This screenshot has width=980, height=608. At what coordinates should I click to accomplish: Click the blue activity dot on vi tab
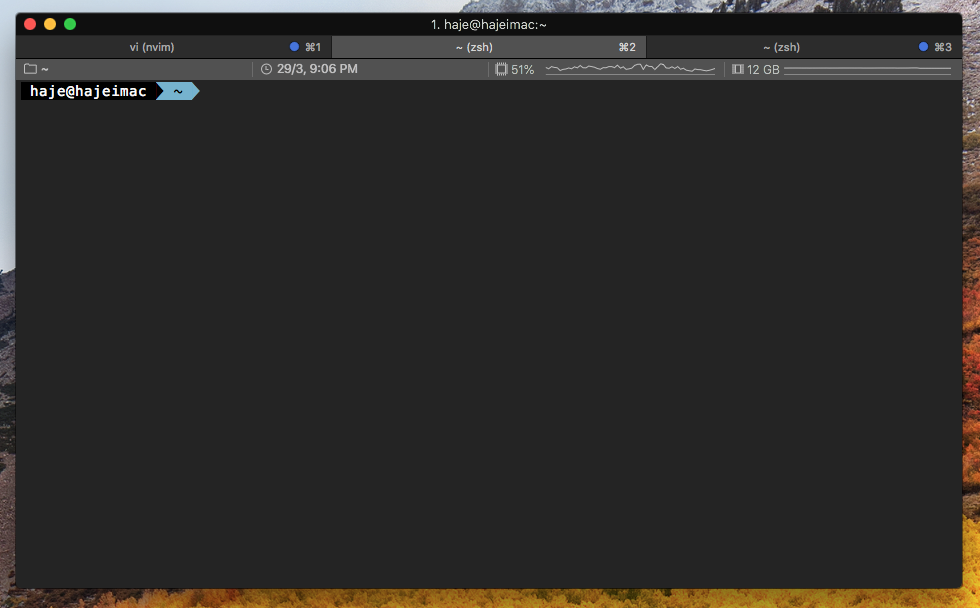point(294,47)
